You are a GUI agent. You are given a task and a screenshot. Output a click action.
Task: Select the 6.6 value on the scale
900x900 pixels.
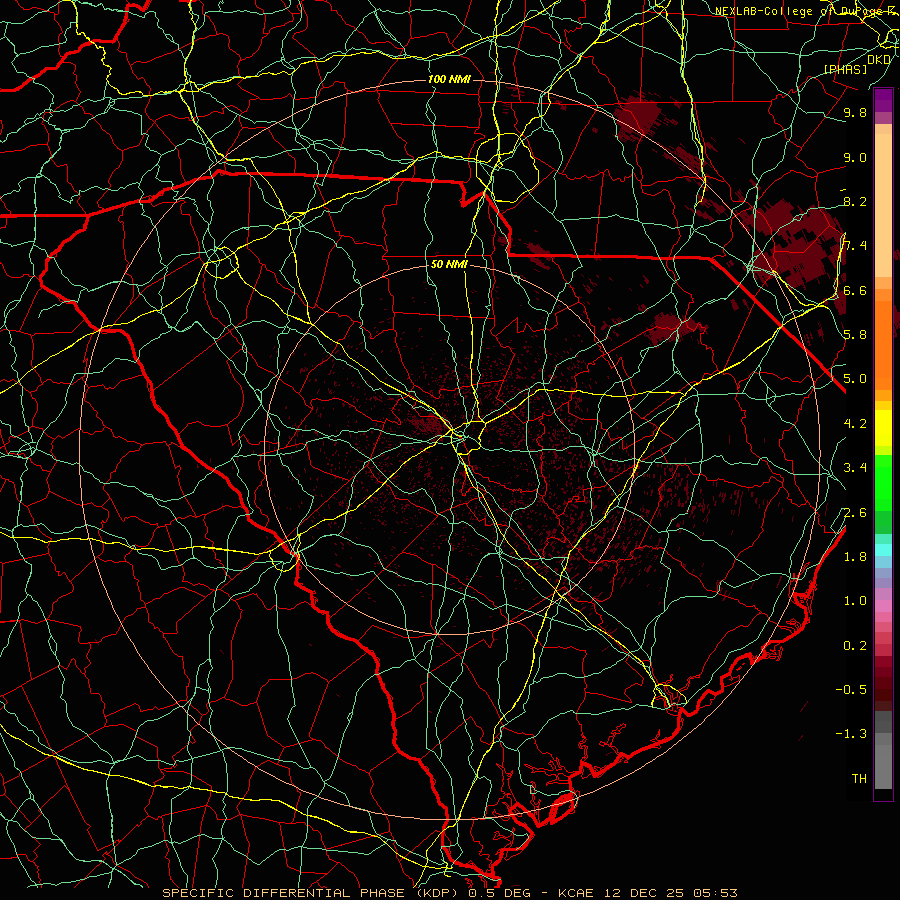click(855, 291)
